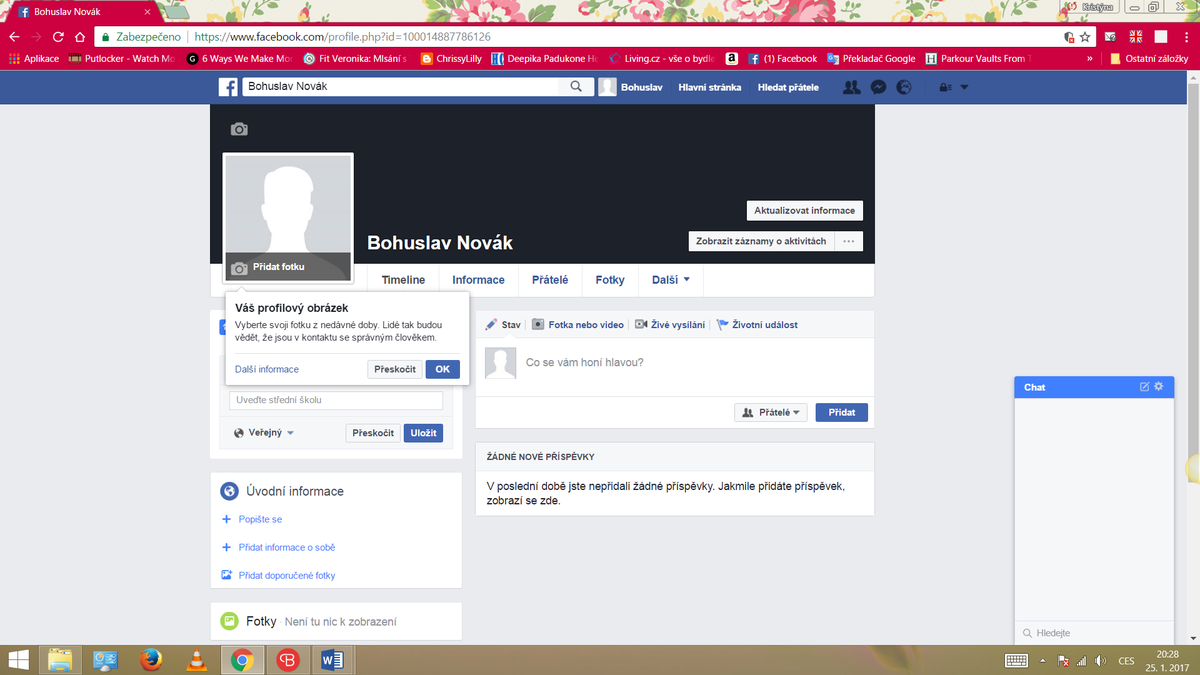
Task: Expand the Veřejný privacy dropdown
Action: [264, 433]
